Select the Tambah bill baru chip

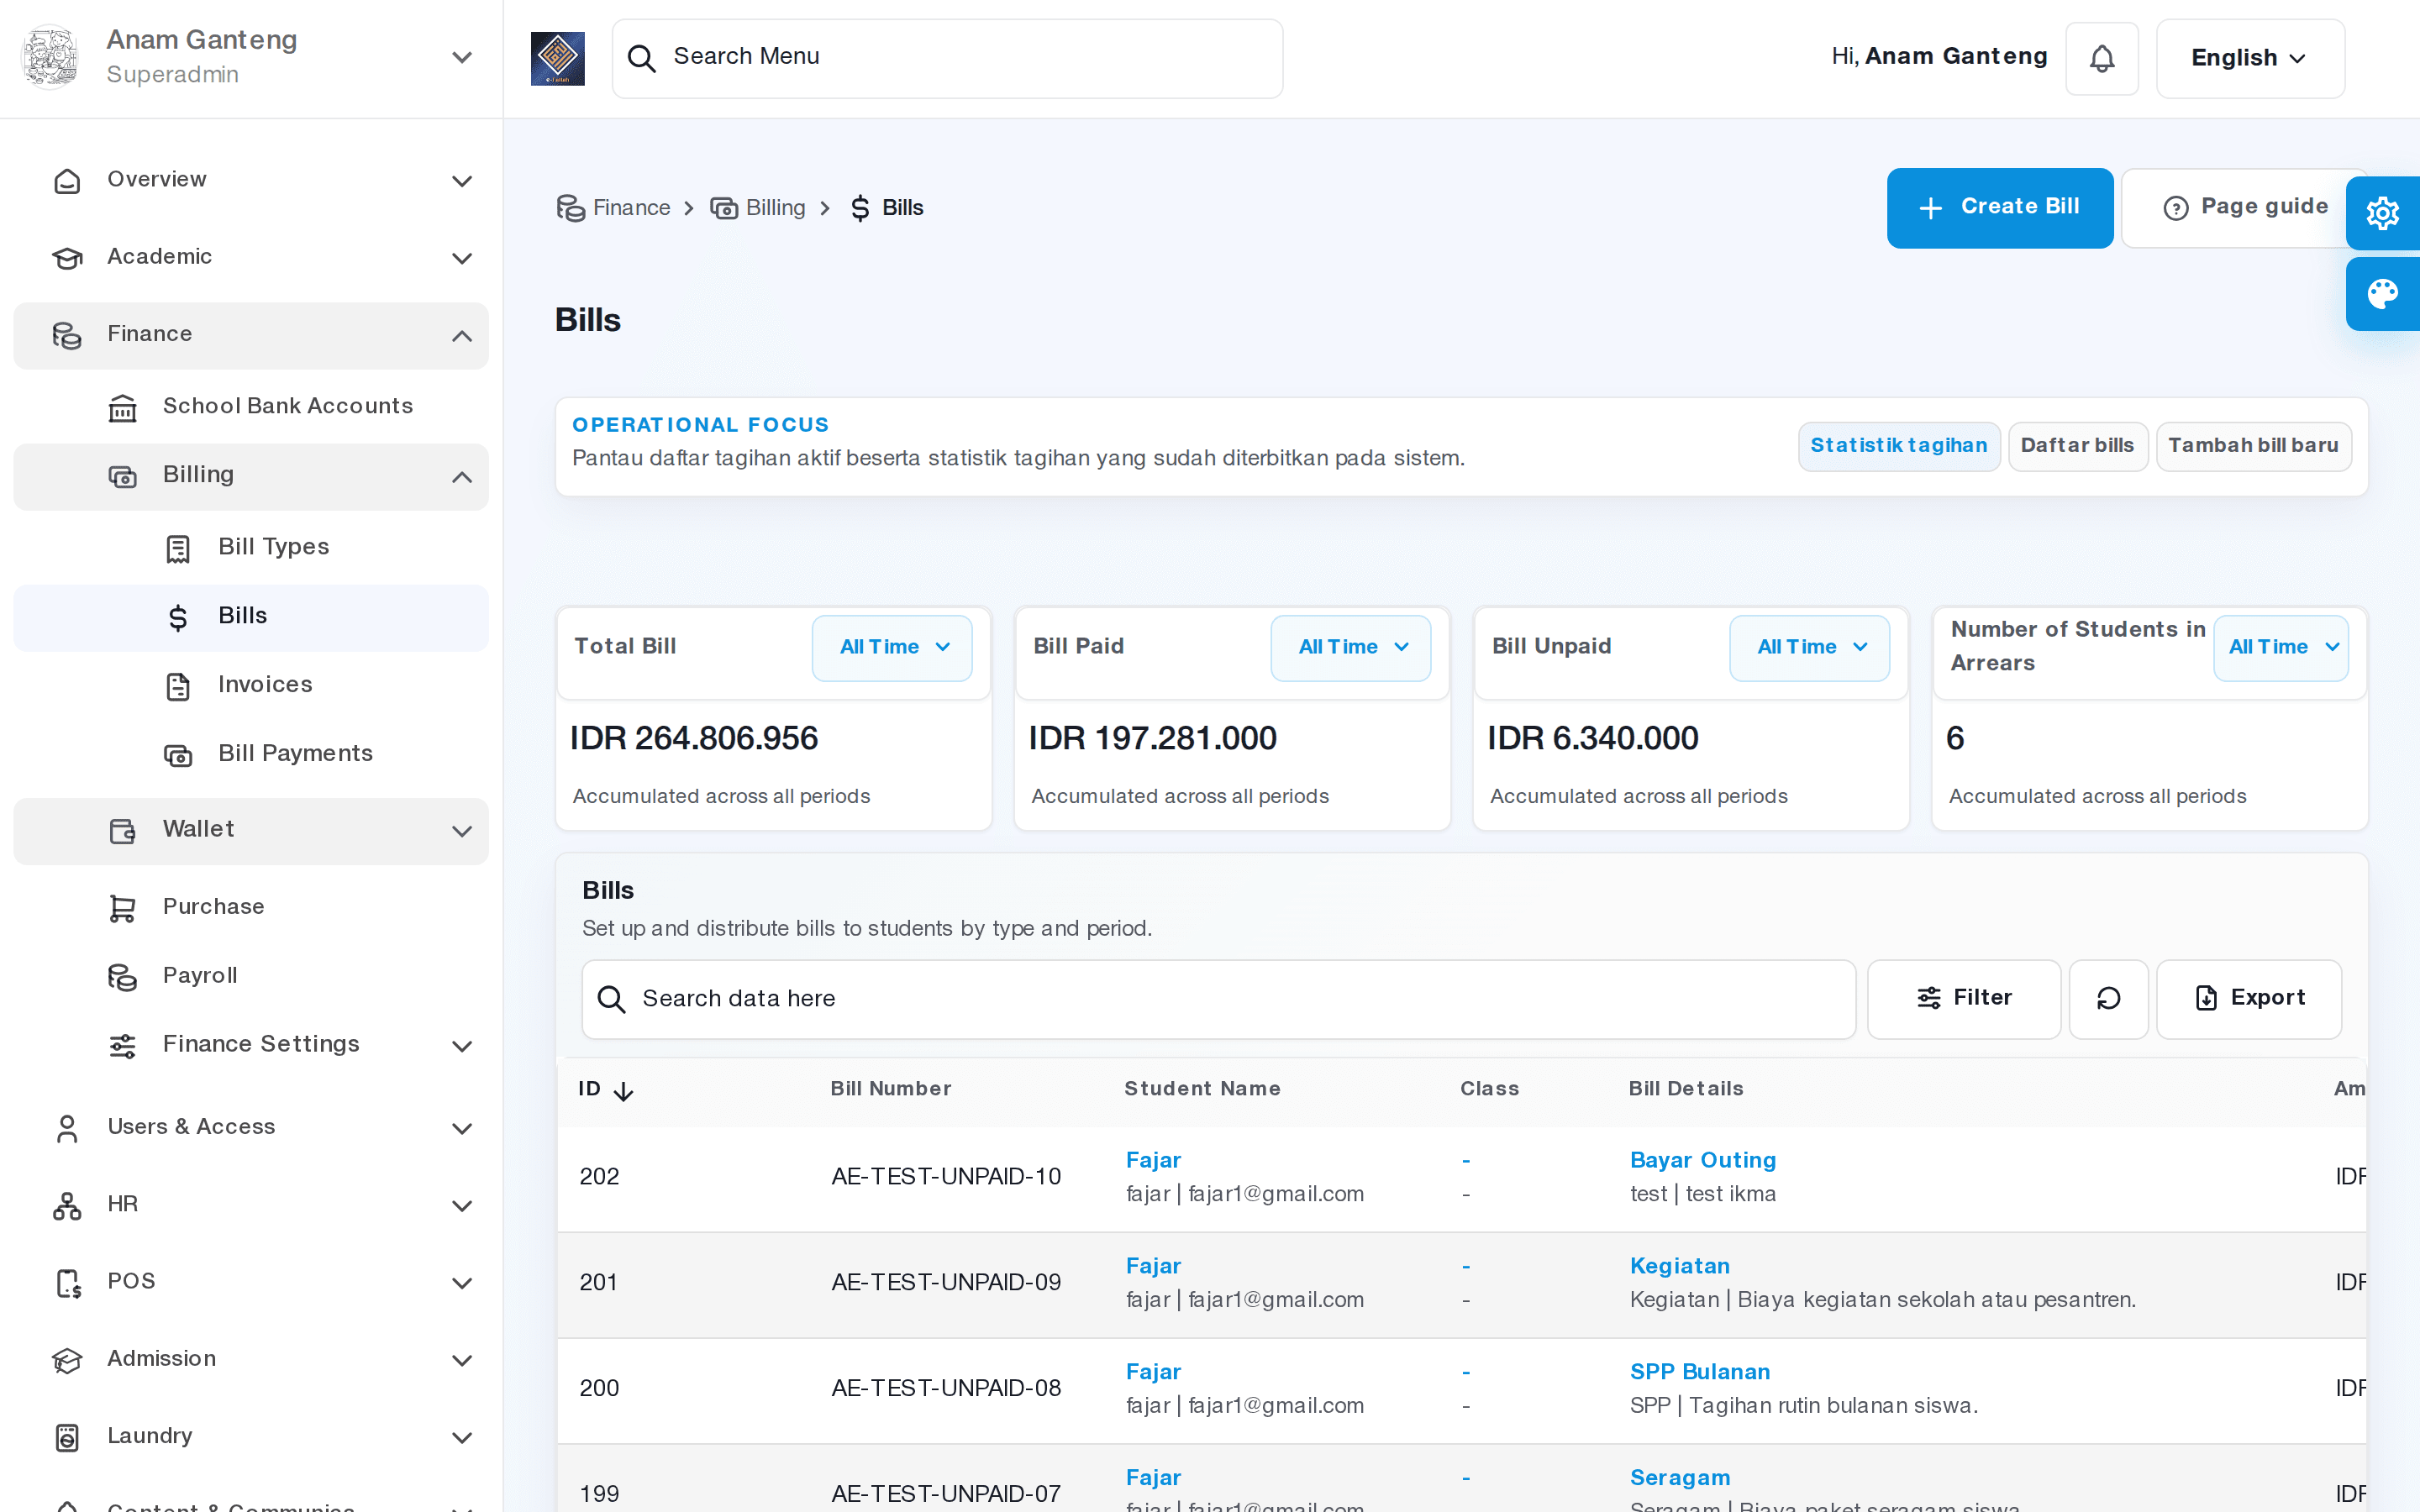2253,446
